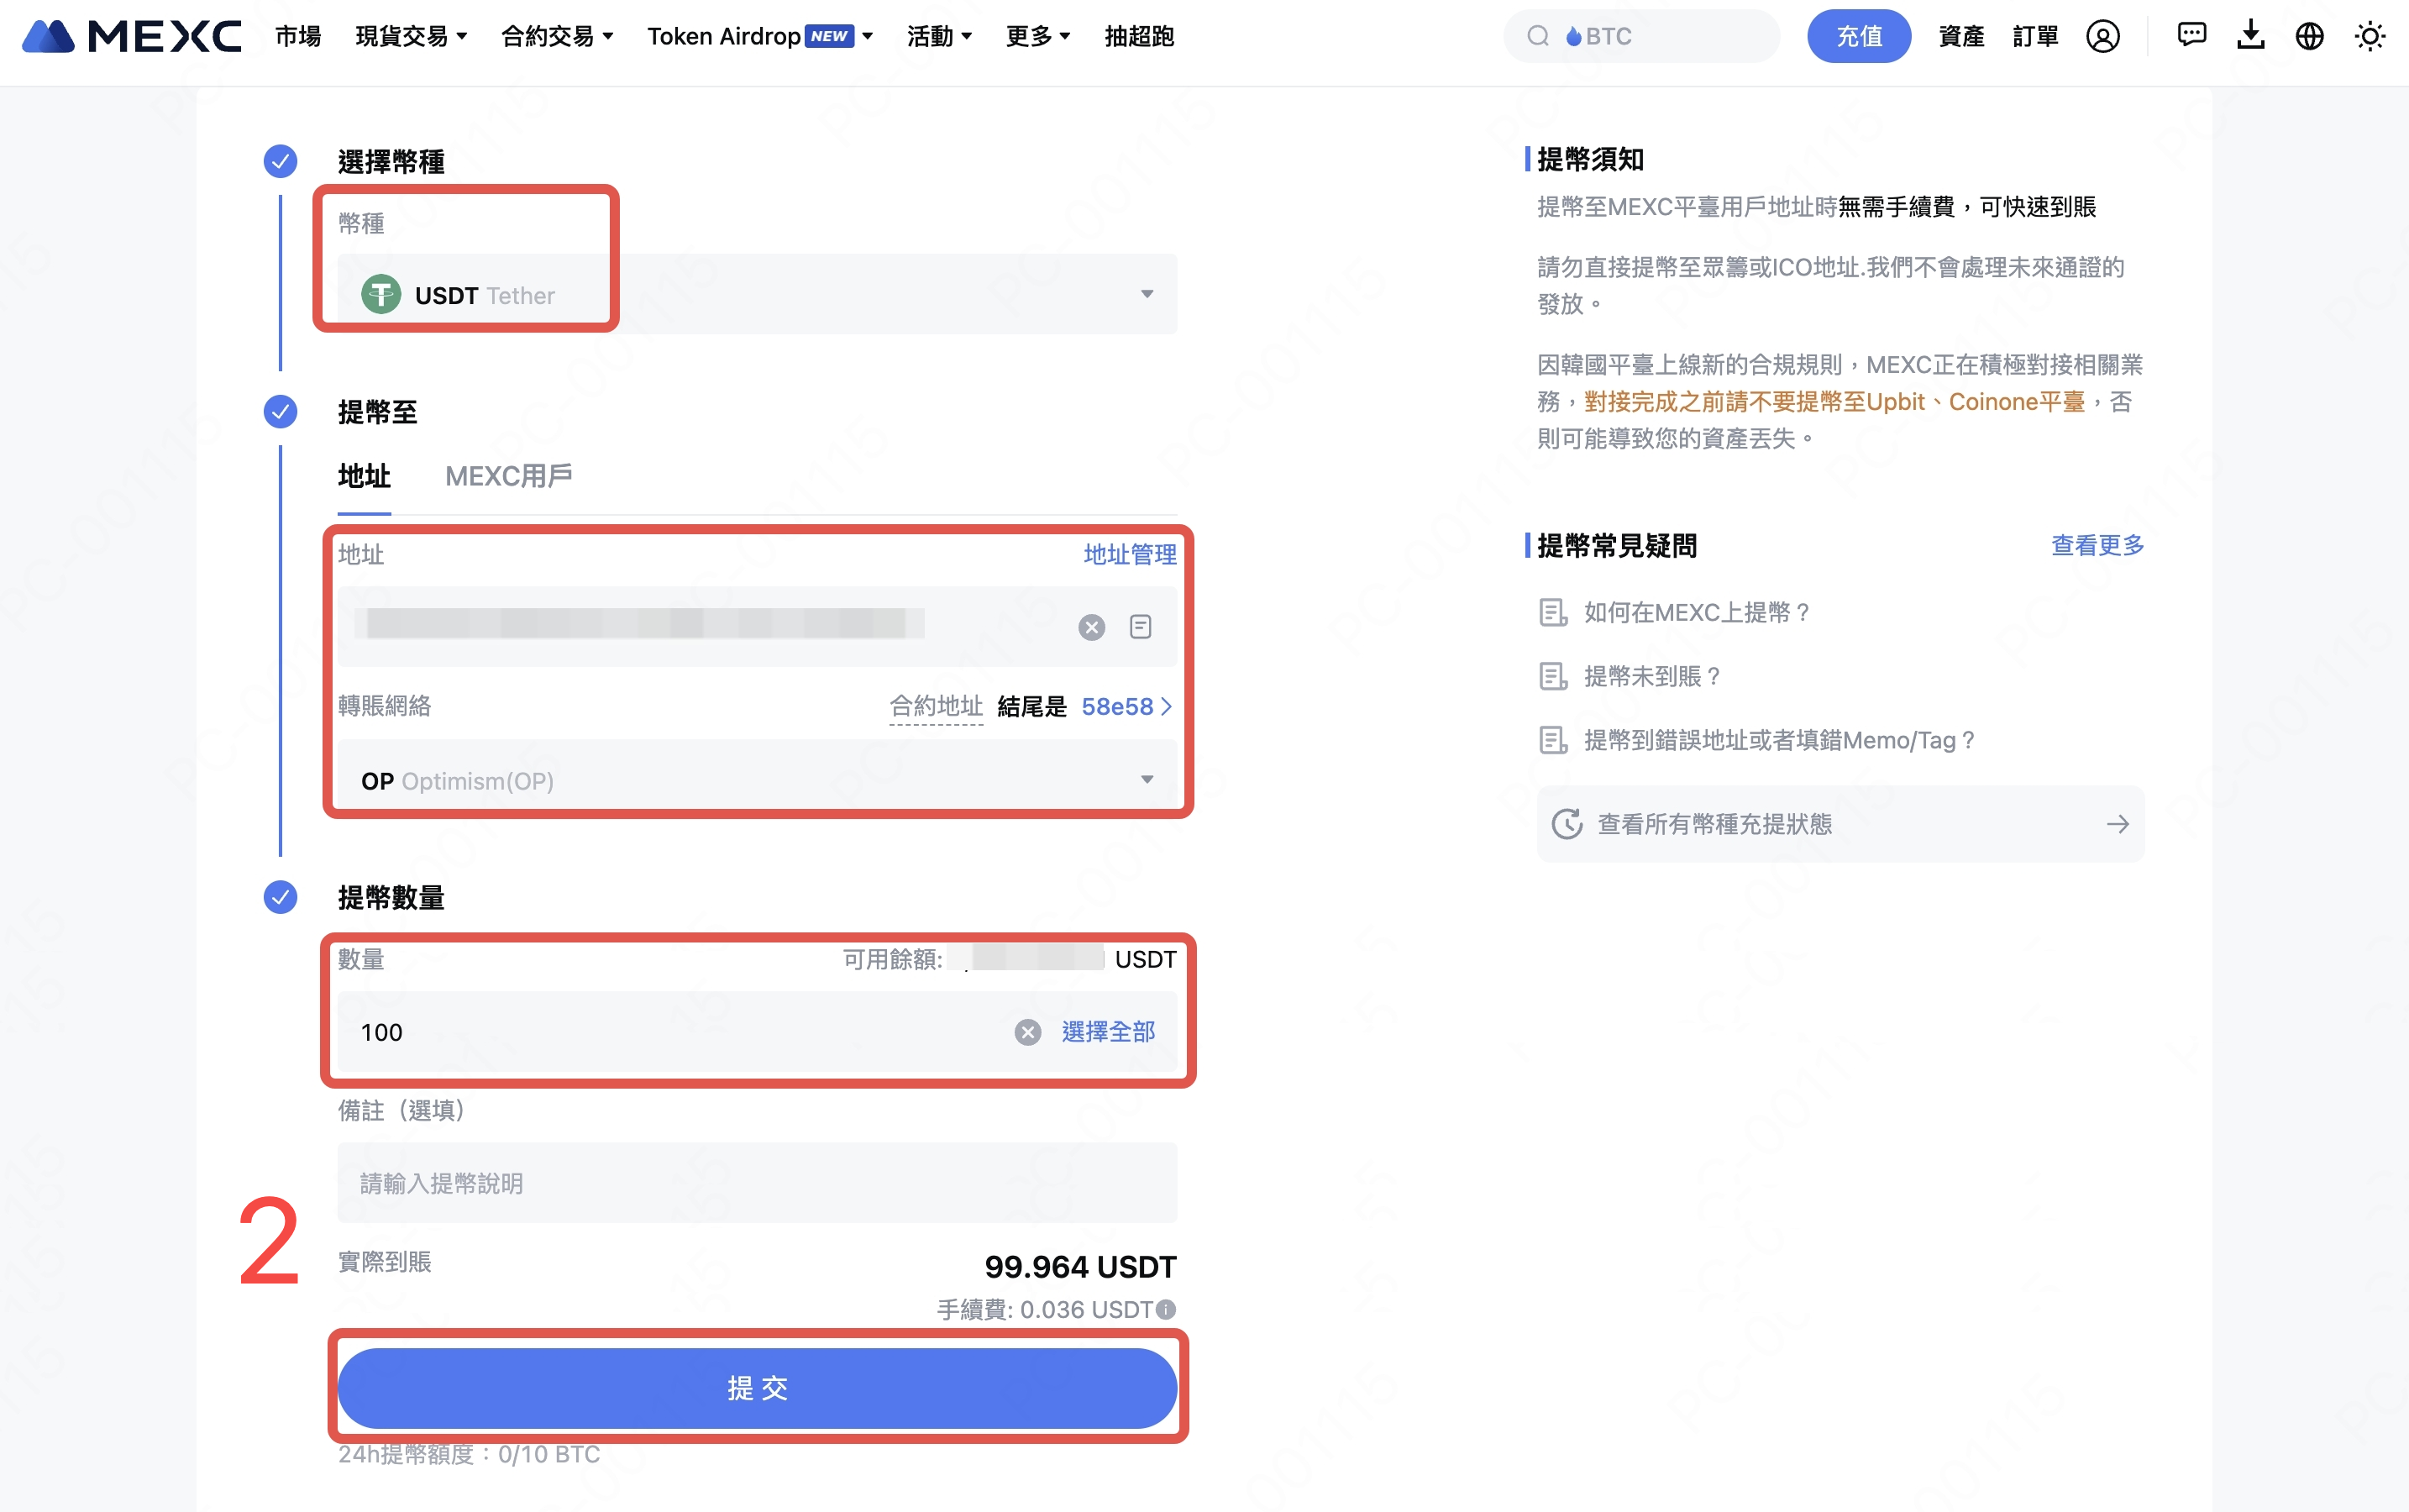Click the fee info tooltip icon
Screen dimensions: 2409x1512
tap(1168, 1309)
